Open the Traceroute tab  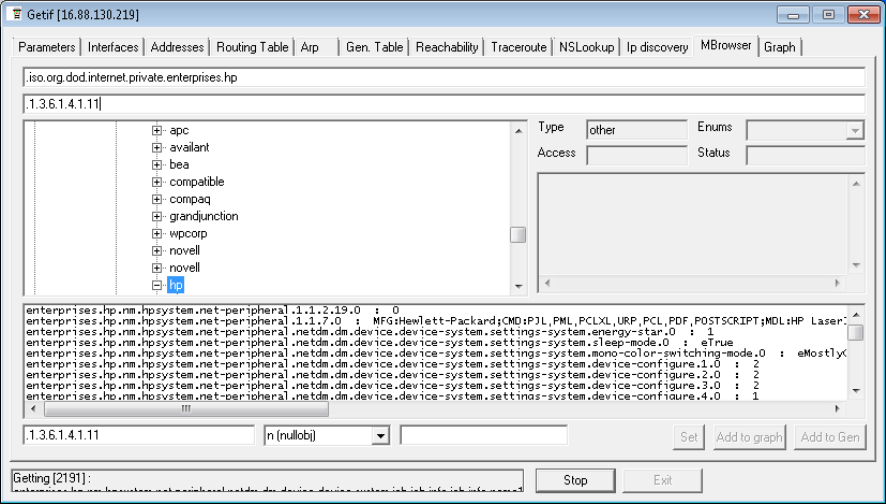click(x=519, y=47)
